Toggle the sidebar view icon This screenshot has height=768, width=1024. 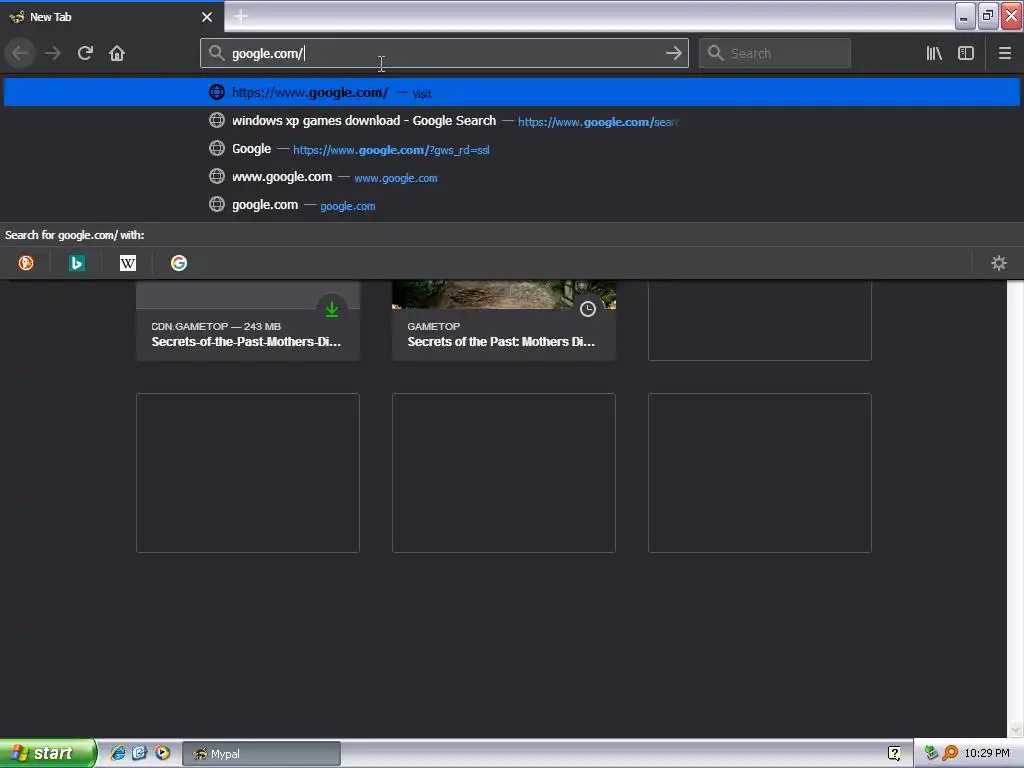(966, 53)
